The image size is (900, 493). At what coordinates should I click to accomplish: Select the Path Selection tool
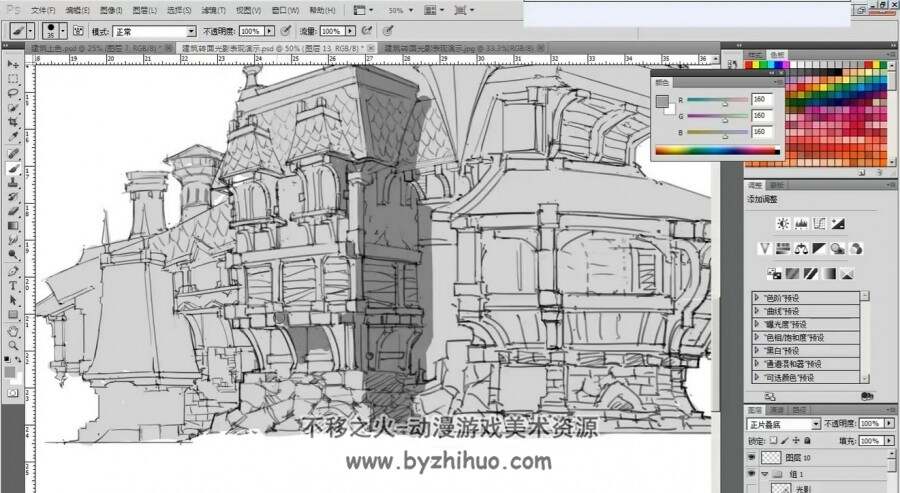[x=13, y=300]
